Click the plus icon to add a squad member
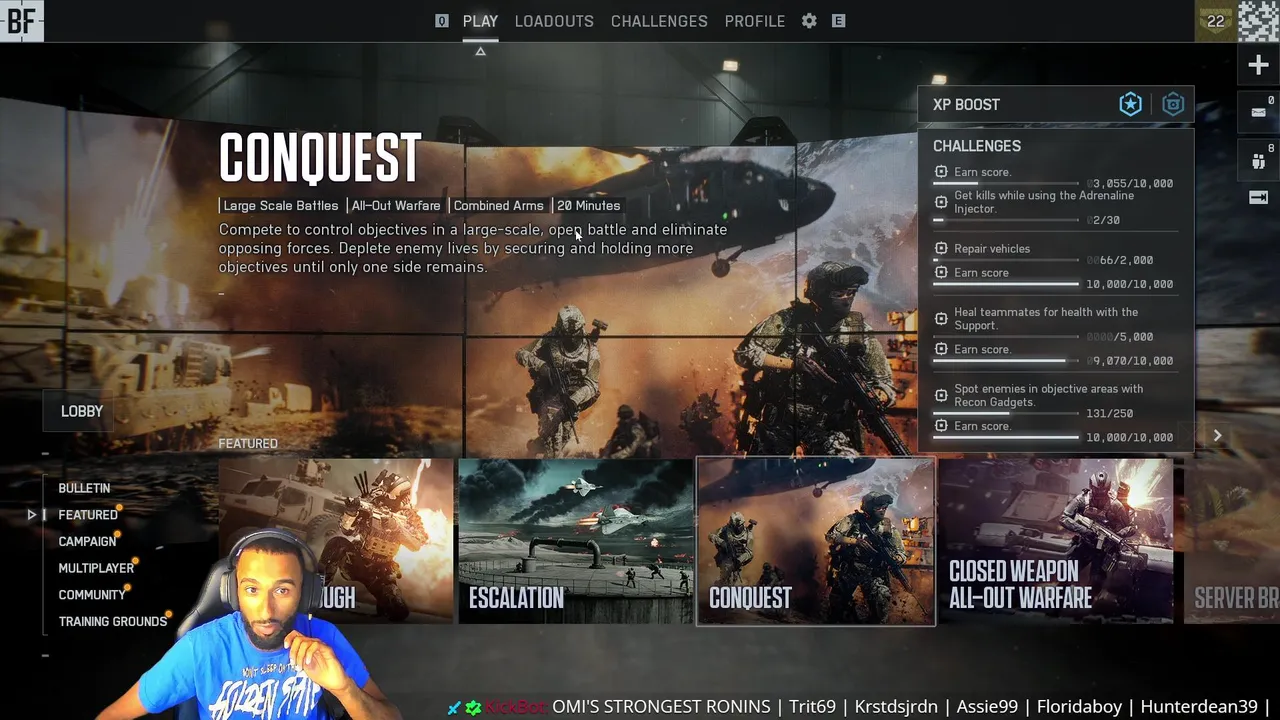Viewport: 1280px width, 720px height. [1258, 66]
